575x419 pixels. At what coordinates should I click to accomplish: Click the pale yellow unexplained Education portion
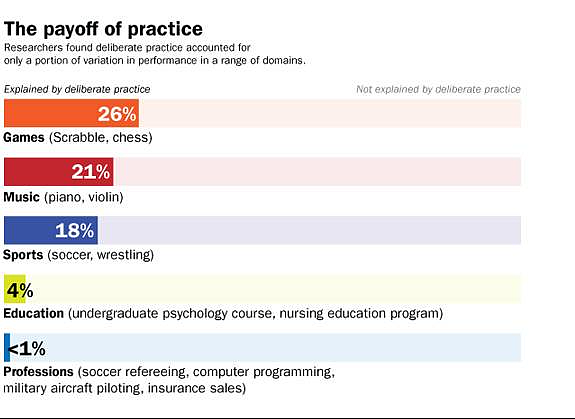(x=273, y=289)
